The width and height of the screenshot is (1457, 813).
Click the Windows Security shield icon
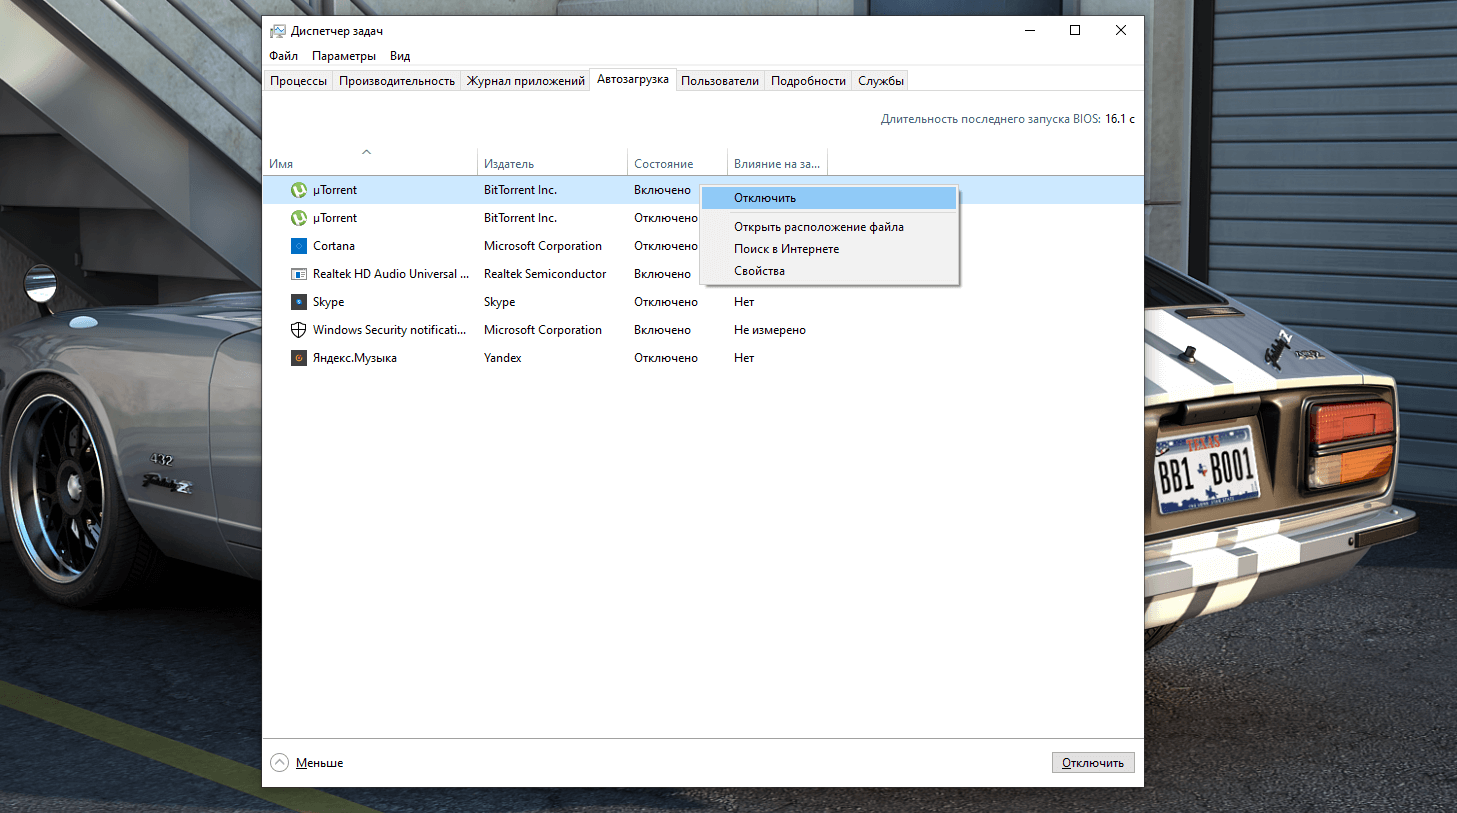(x=298, y=330)
